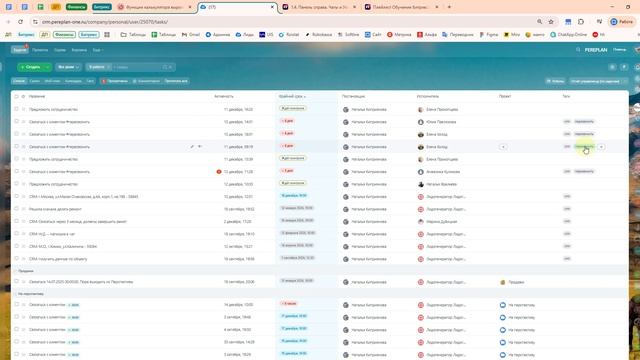
Task: Open the arrow dropdown on the green Создать button
Action: point(47,67)
